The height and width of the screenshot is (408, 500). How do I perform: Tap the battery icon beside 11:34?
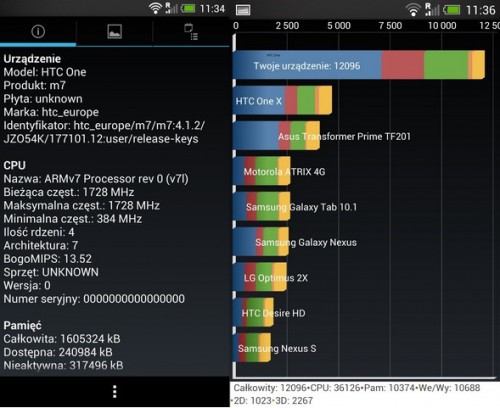point(188,8)
